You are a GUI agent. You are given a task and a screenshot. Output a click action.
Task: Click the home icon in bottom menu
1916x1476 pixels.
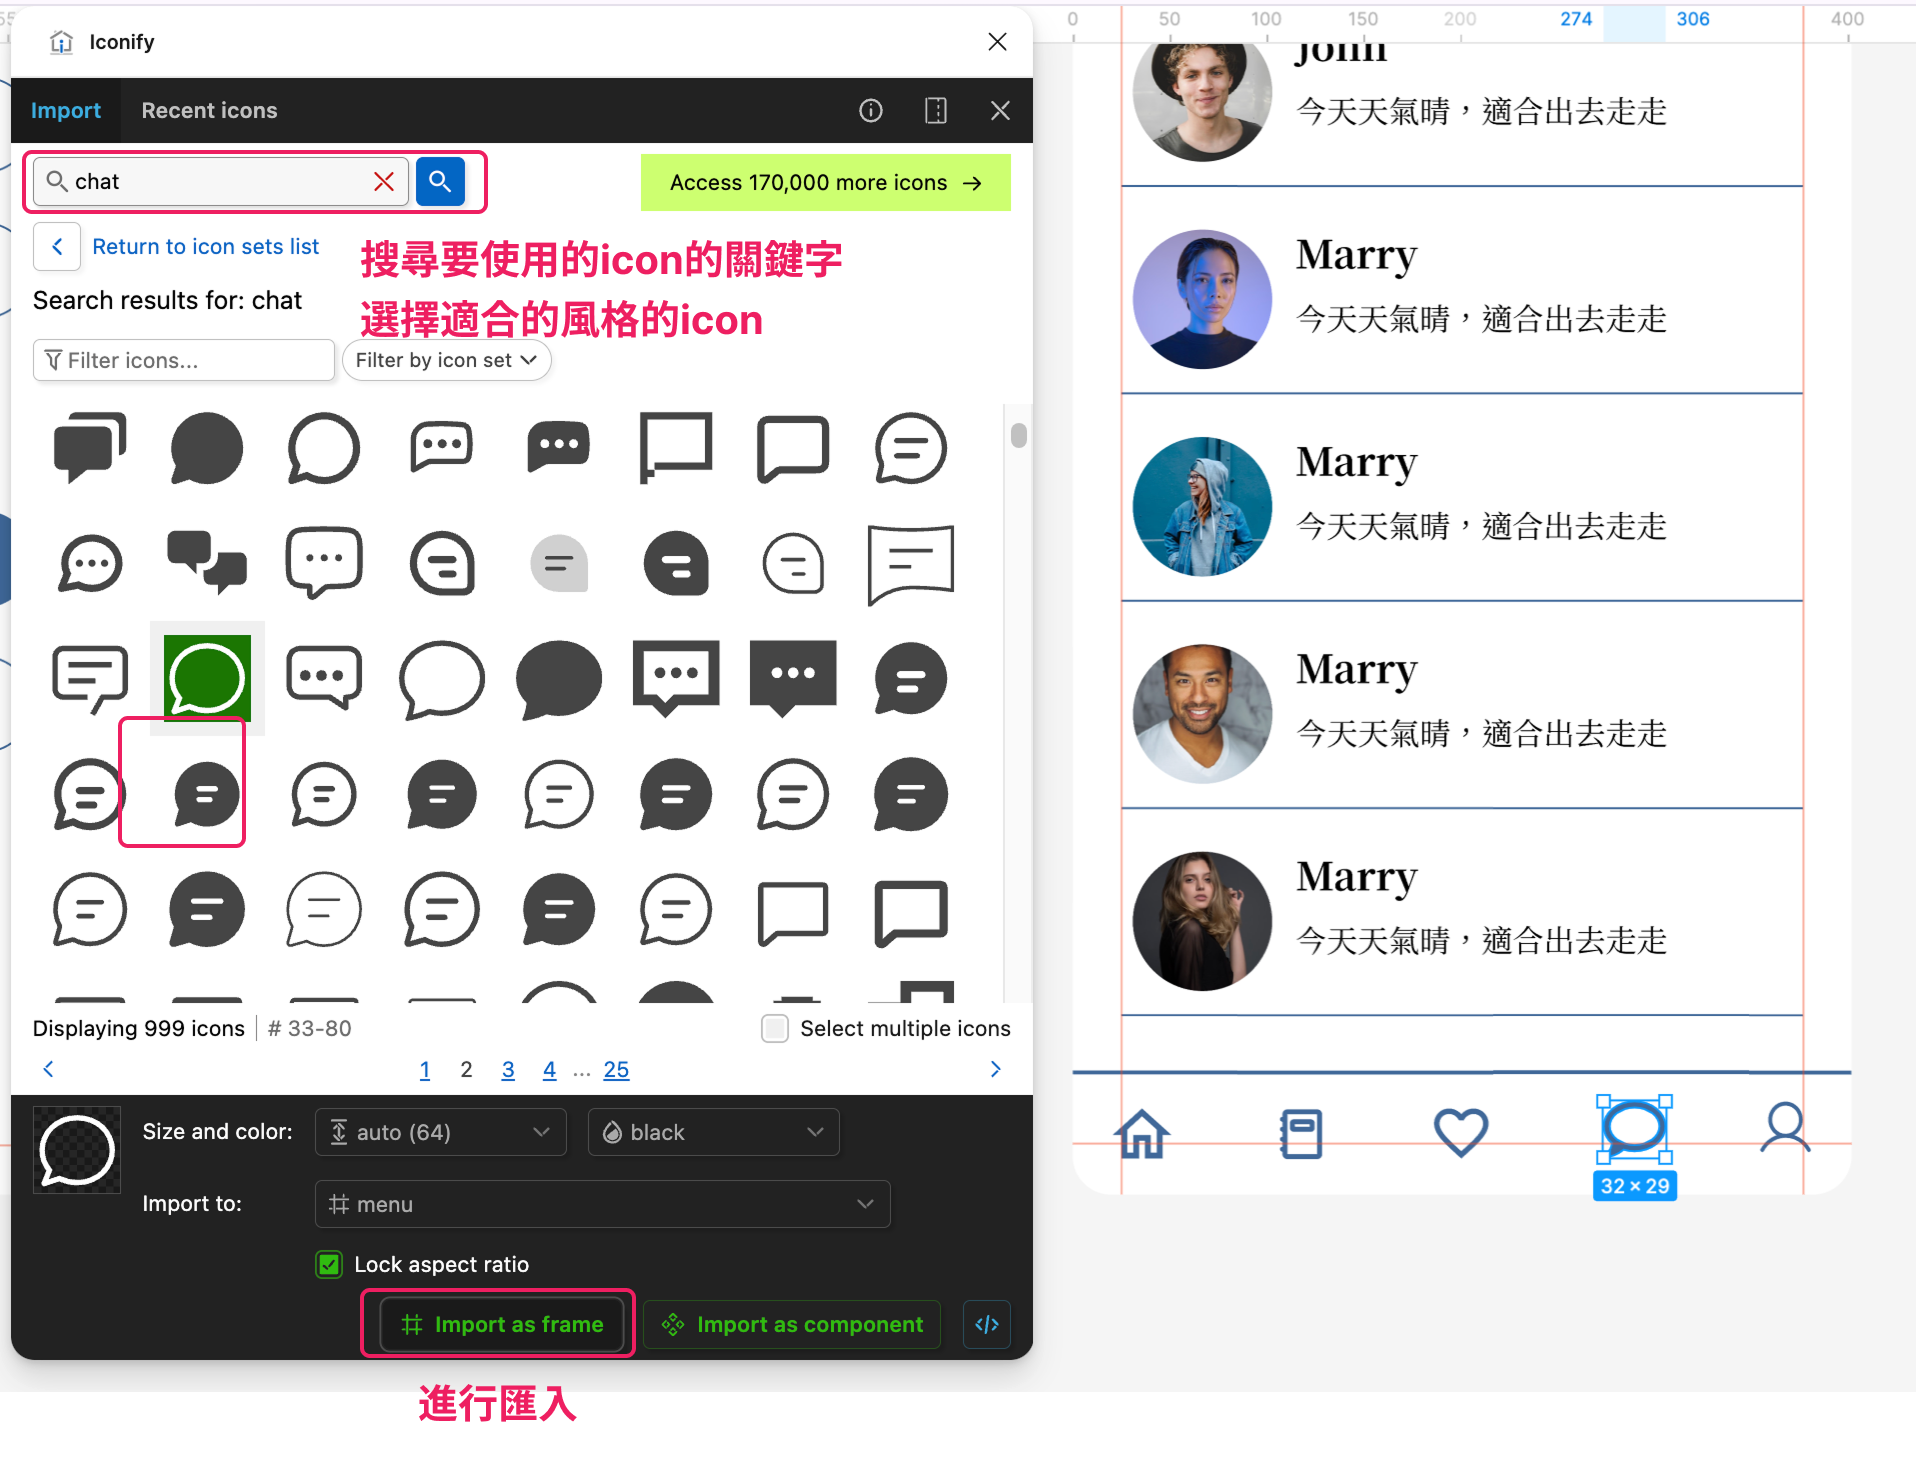pyautogui.click(x=1142, y=1133)
